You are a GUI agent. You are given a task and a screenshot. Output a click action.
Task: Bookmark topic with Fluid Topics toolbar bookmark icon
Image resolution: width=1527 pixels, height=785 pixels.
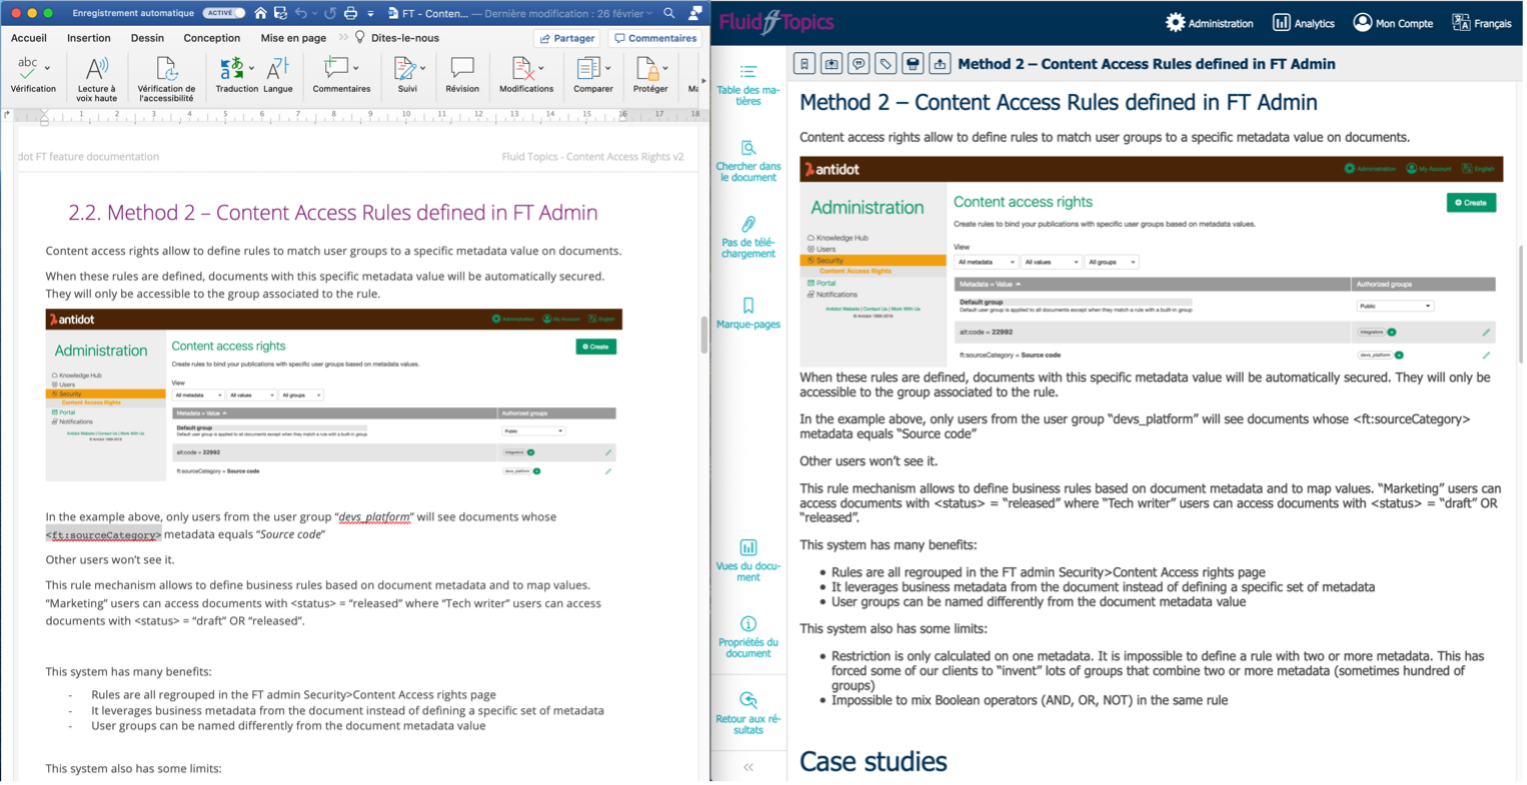804,64
